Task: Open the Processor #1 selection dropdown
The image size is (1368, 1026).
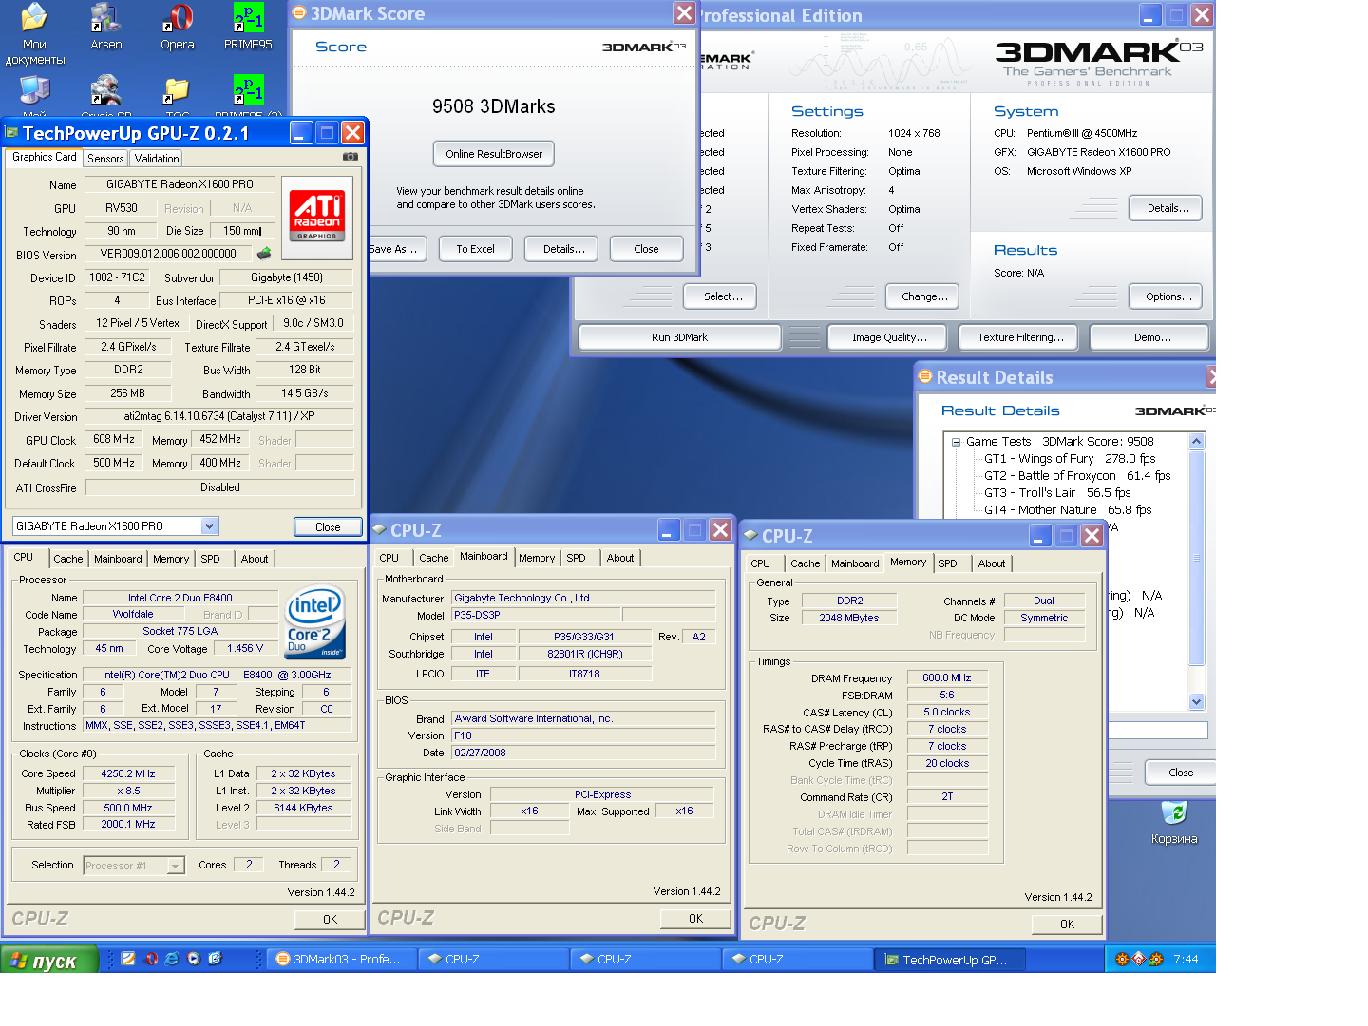Action: 175,866
